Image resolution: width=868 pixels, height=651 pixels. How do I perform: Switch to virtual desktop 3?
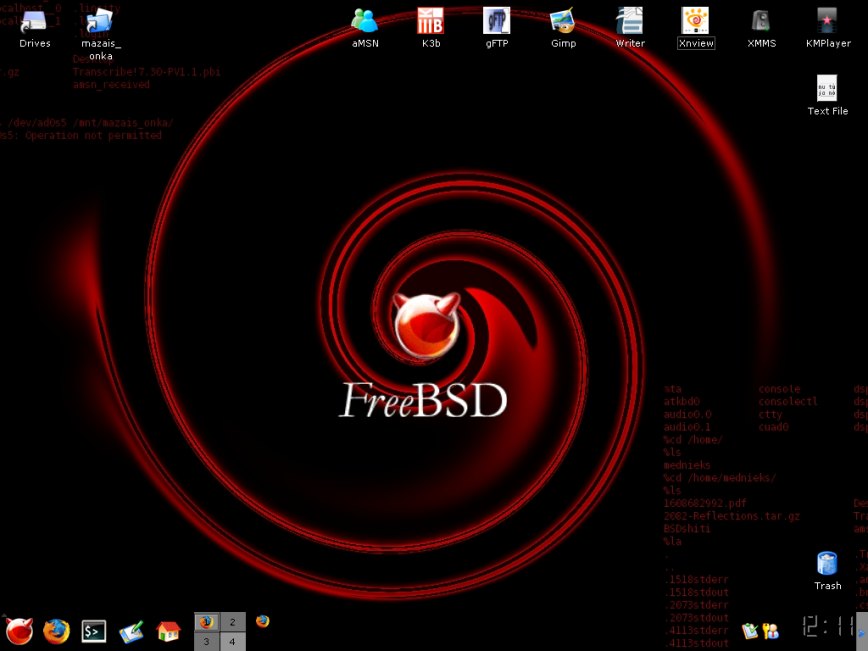[x=206, y=642]
